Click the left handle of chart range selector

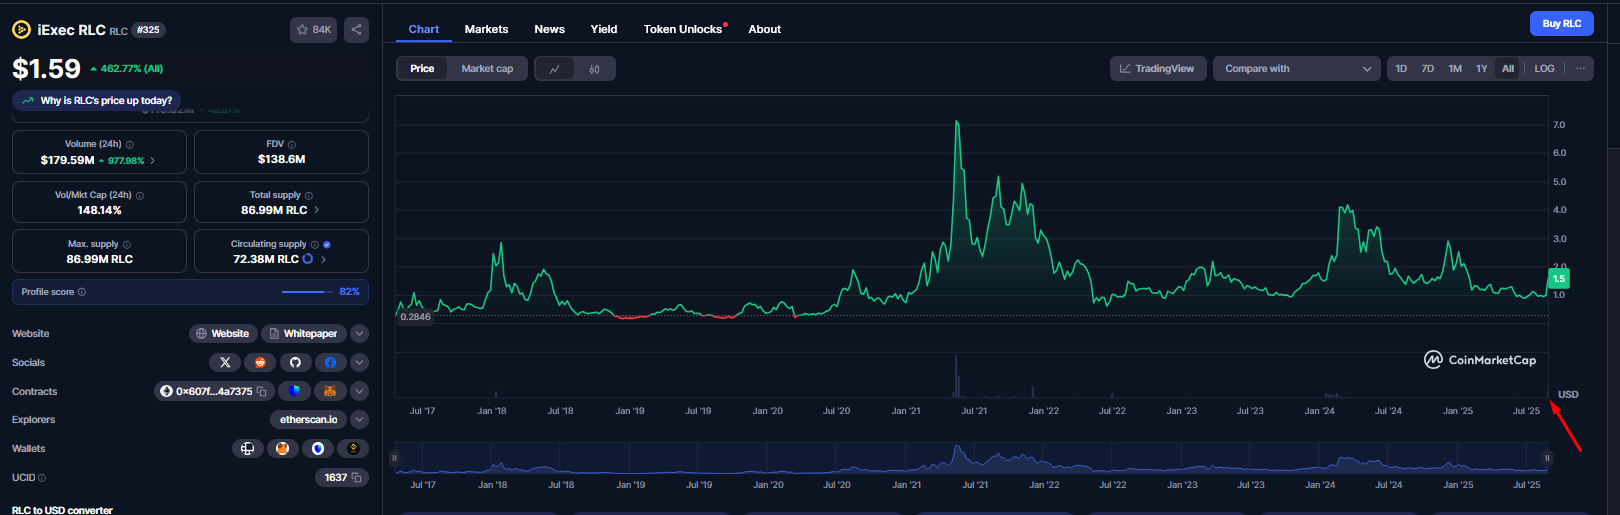click(394, 458)
